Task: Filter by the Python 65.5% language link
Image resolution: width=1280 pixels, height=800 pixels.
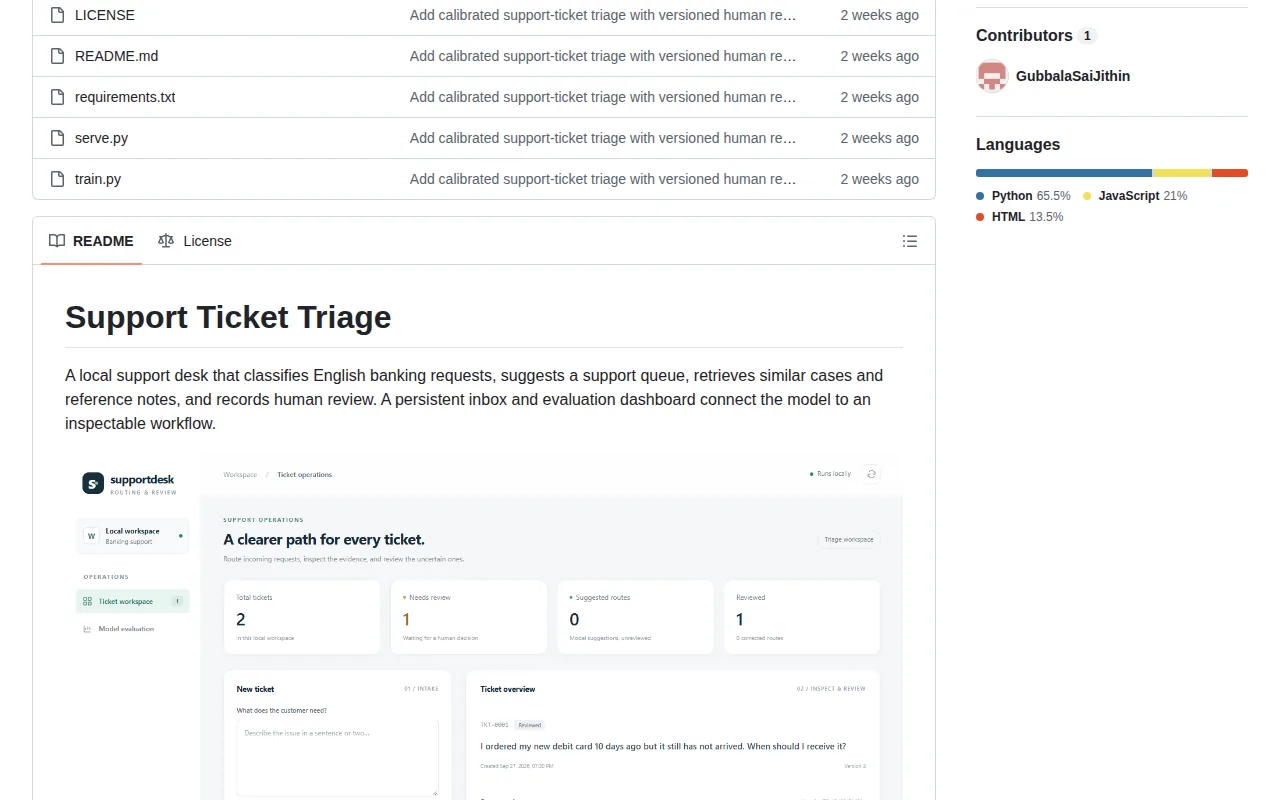Action: pos(1023,196)
